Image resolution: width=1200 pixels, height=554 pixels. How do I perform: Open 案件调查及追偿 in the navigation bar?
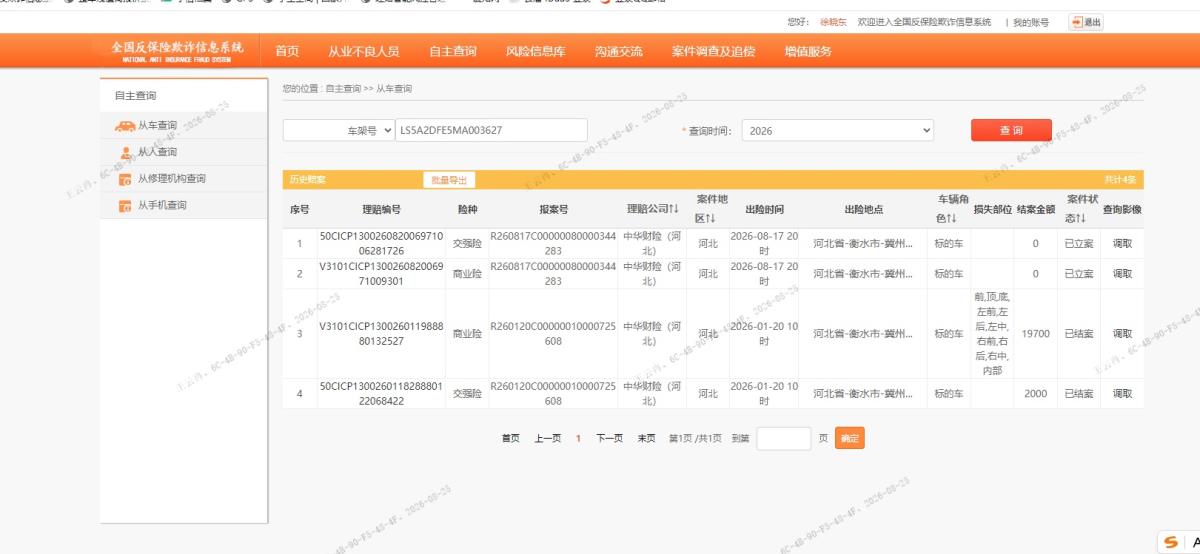(714, 52)
